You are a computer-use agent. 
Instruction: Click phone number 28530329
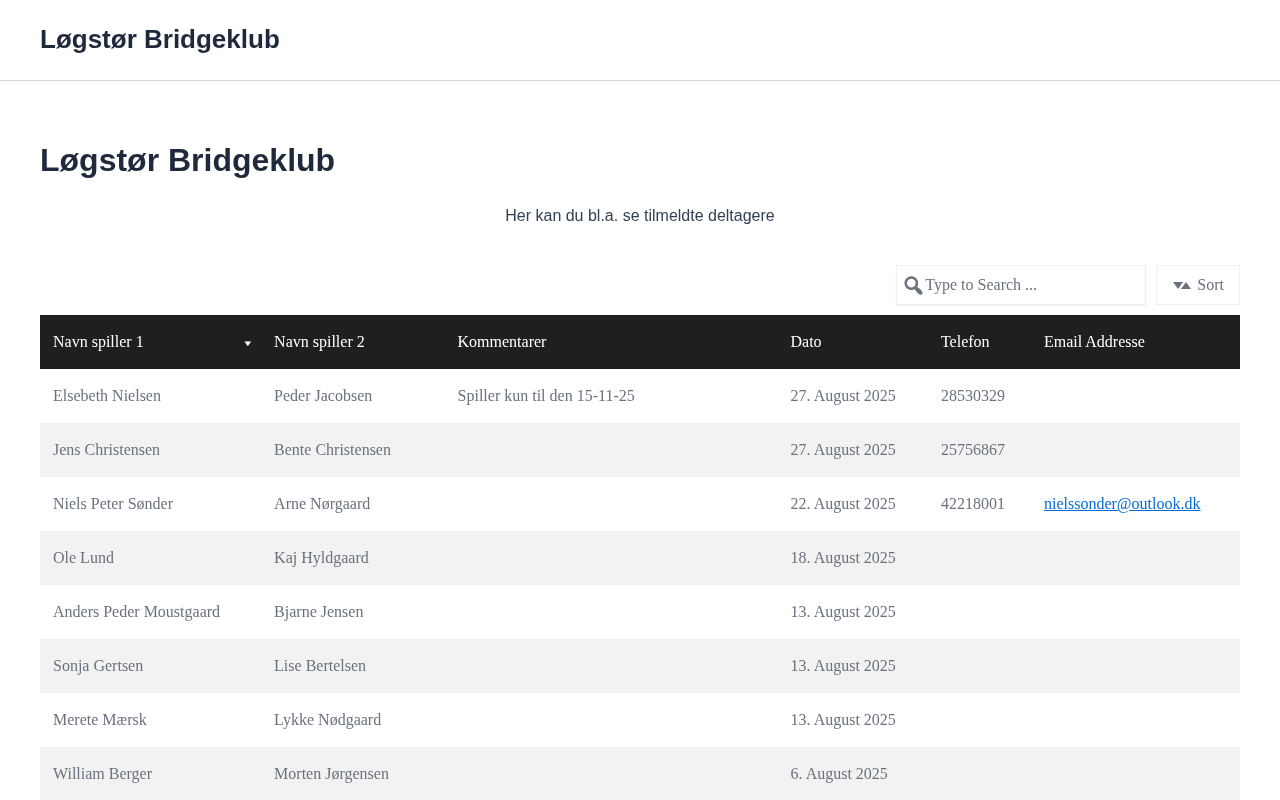pos(973,396)
